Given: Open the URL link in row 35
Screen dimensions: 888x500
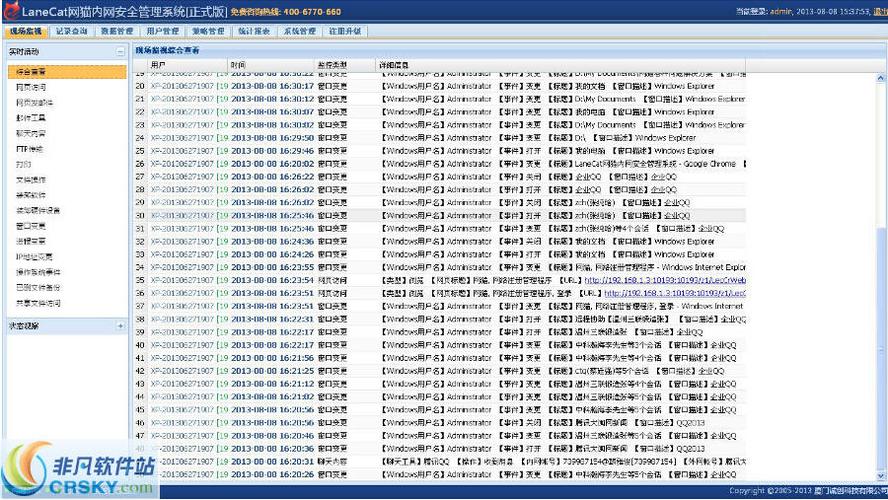Looking at the screenshot, I should point(665,280).
